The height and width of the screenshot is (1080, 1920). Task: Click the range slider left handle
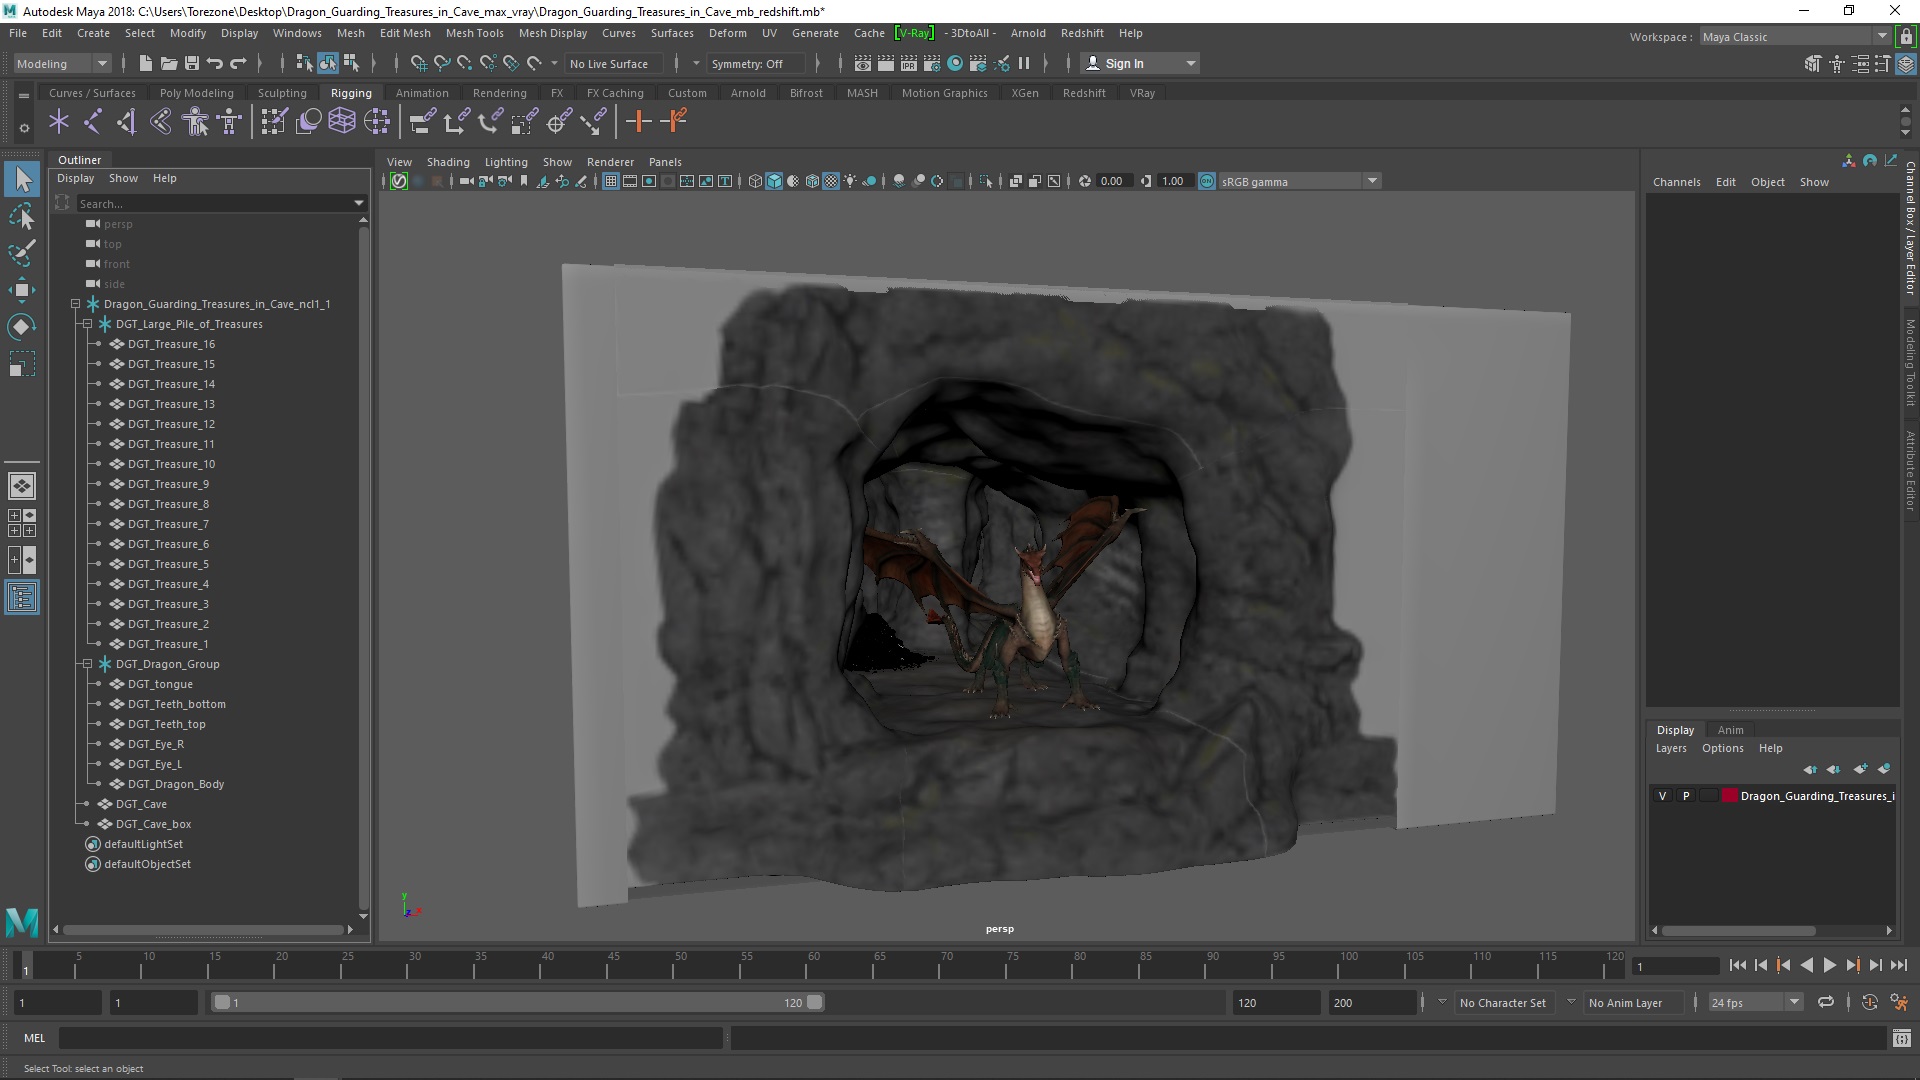[x=222, y=1002]
